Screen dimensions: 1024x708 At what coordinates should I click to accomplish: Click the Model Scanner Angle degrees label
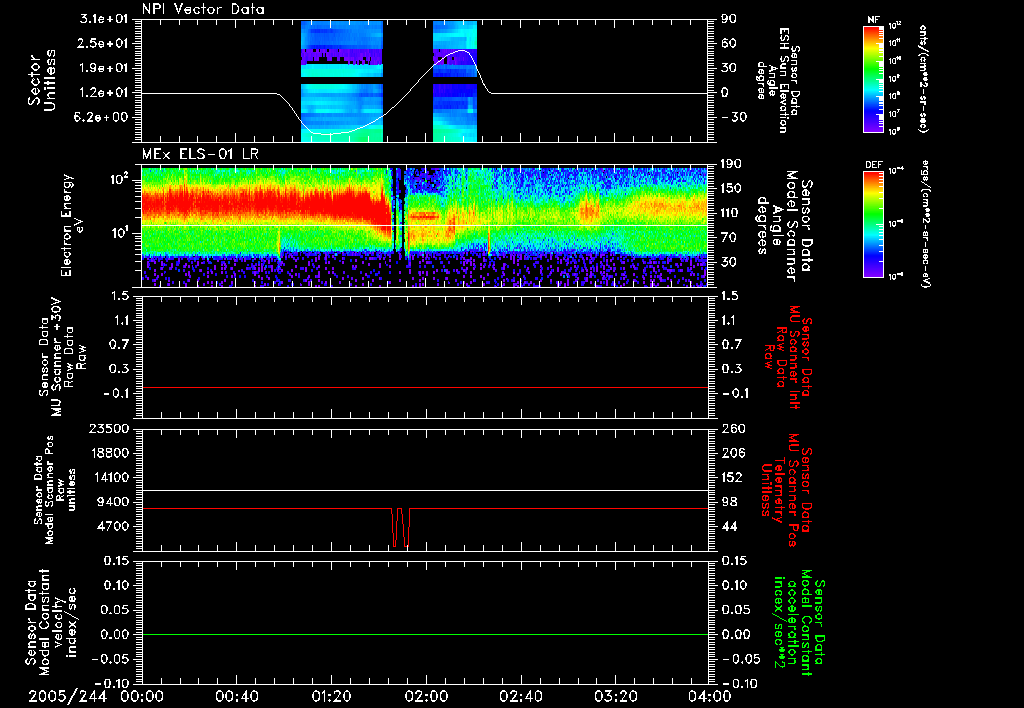click(x=784, y=225)
